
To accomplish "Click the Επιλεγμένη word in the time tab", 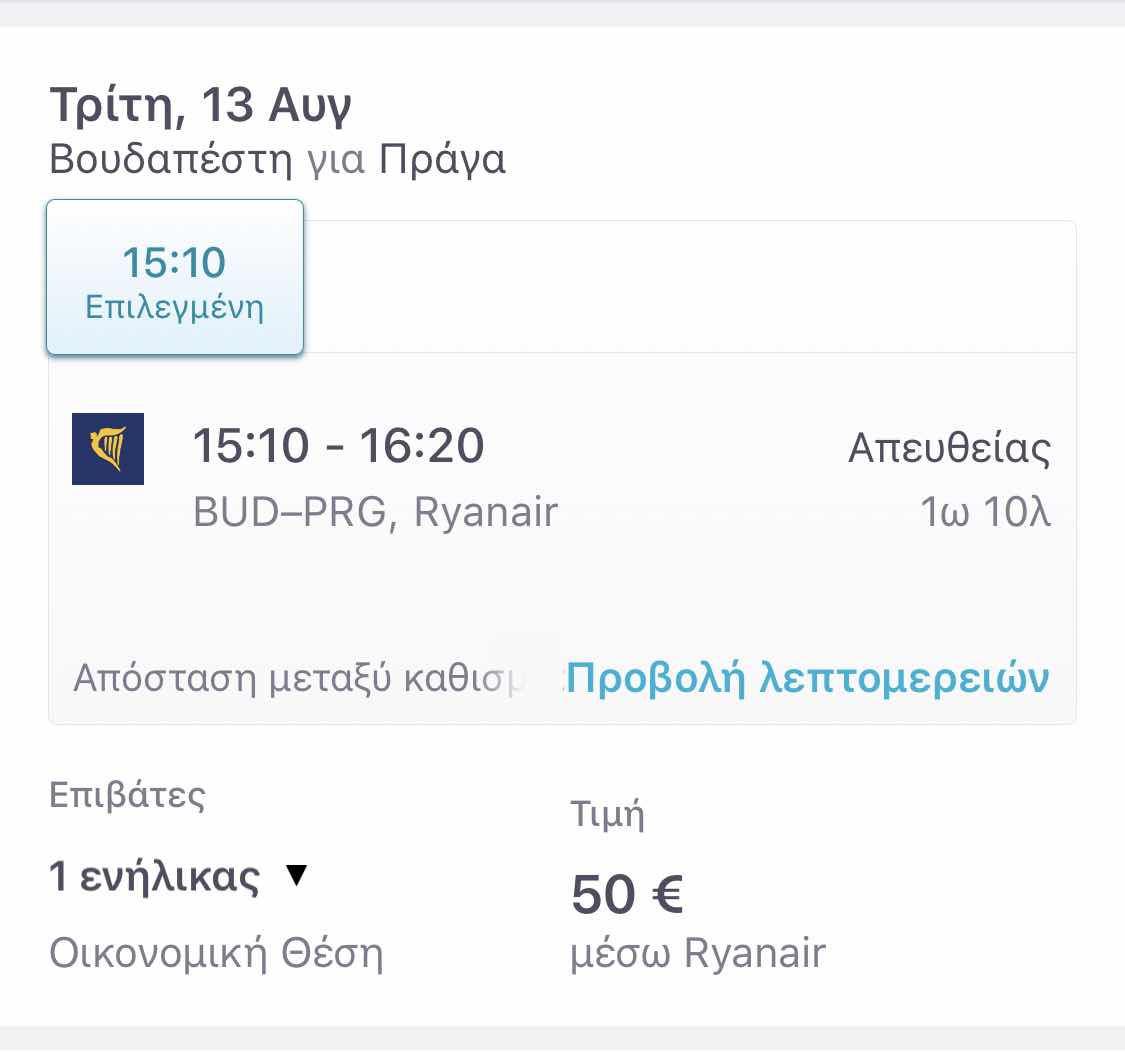I will (x=175, y=307).
